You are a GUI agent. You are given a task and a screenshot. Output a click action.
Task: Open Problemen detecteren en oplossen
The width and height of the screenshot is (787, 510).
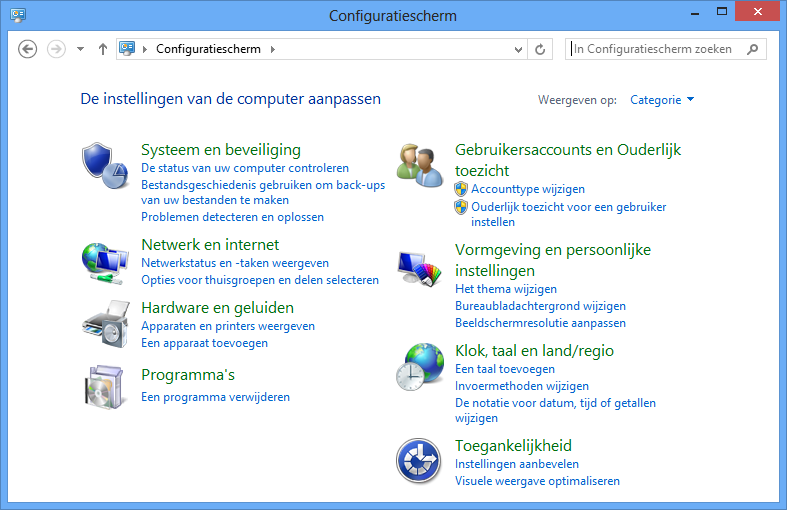232,217
